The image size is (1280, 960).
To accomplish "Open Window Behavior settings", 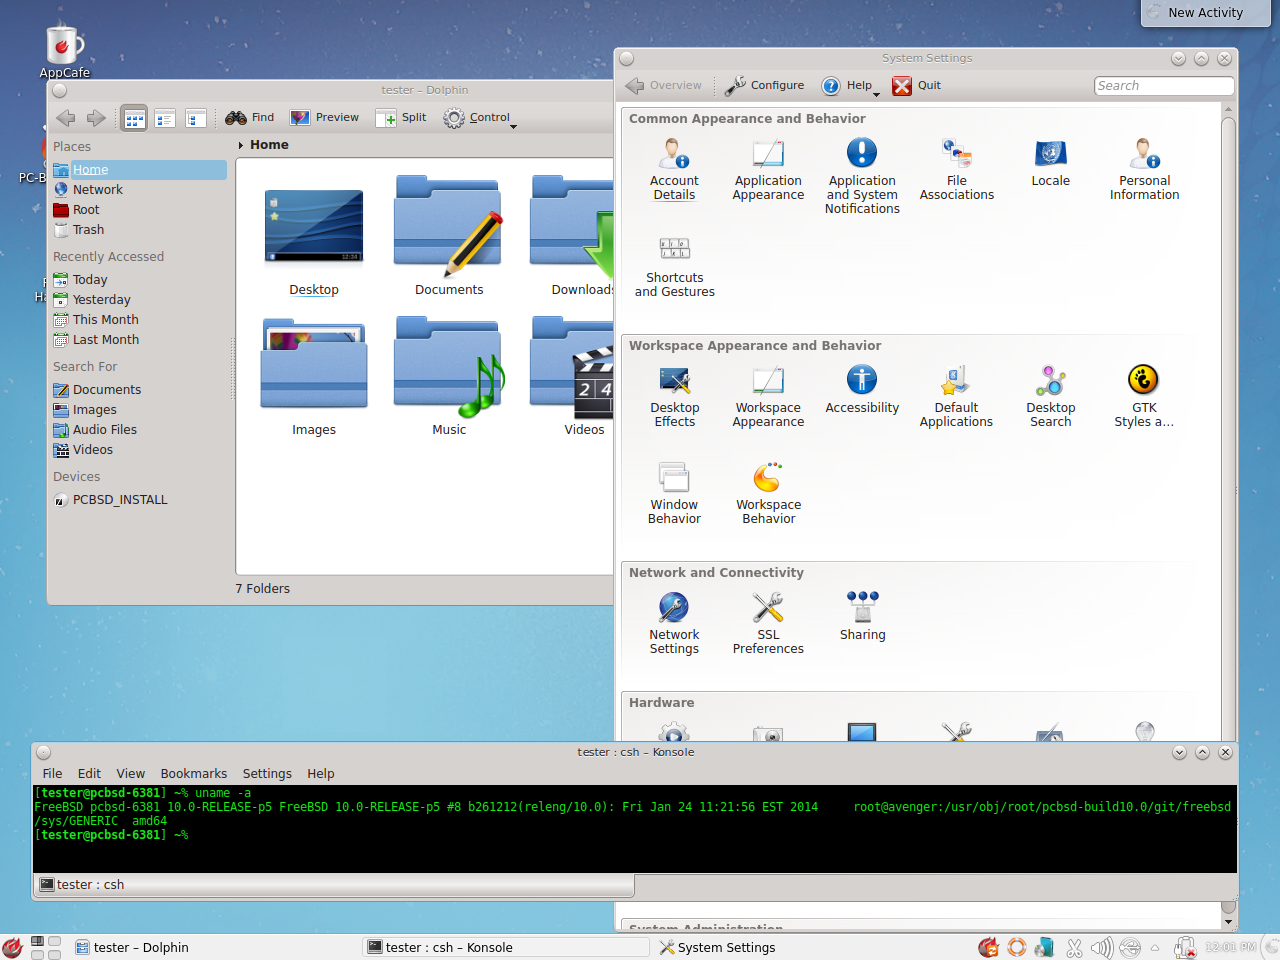I will click(x=675, y=494).
